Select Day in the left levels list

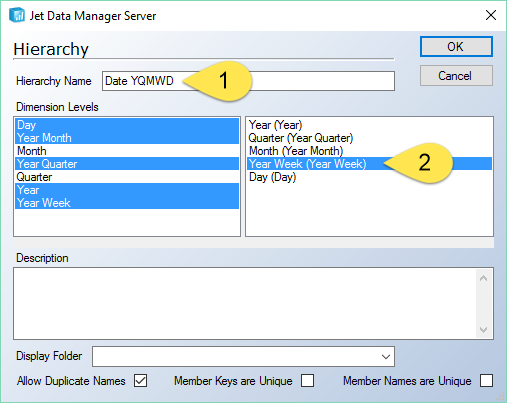pos(127,125)
